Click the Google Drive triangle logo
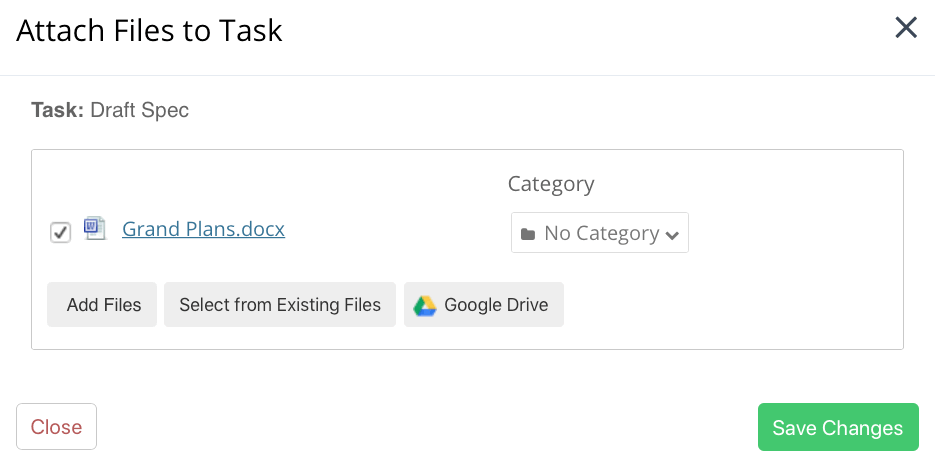 click(x=425, y=305)
